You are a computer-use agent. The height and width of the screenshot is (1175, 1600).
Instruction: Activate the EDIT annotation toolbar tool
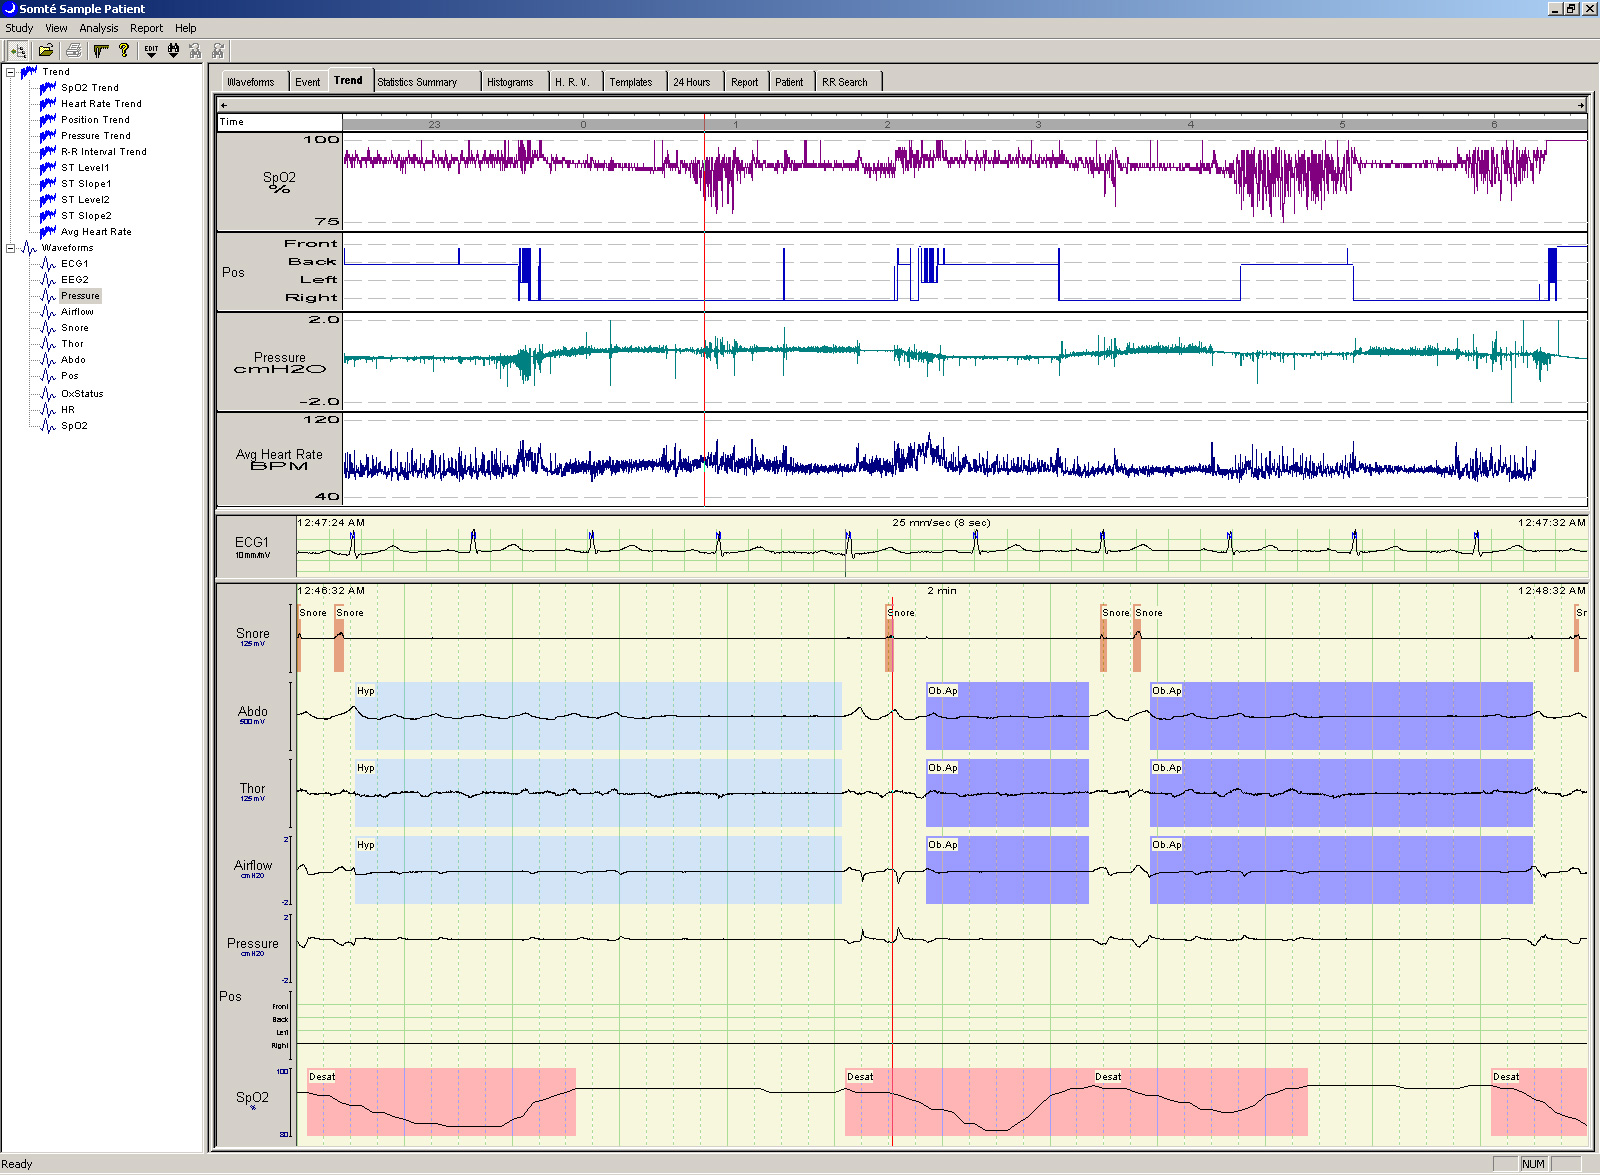coord(151,47)
